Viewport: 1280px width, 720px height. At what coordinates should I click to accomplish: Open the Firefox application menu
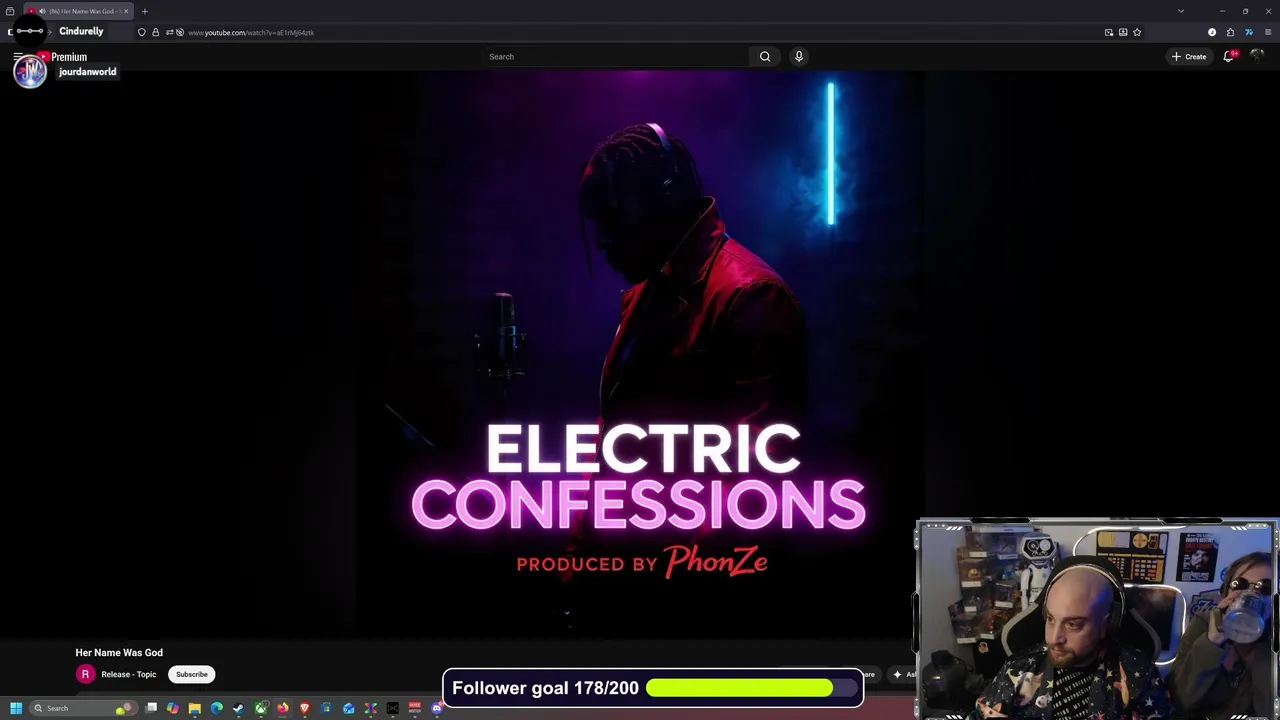point(1268,32)
